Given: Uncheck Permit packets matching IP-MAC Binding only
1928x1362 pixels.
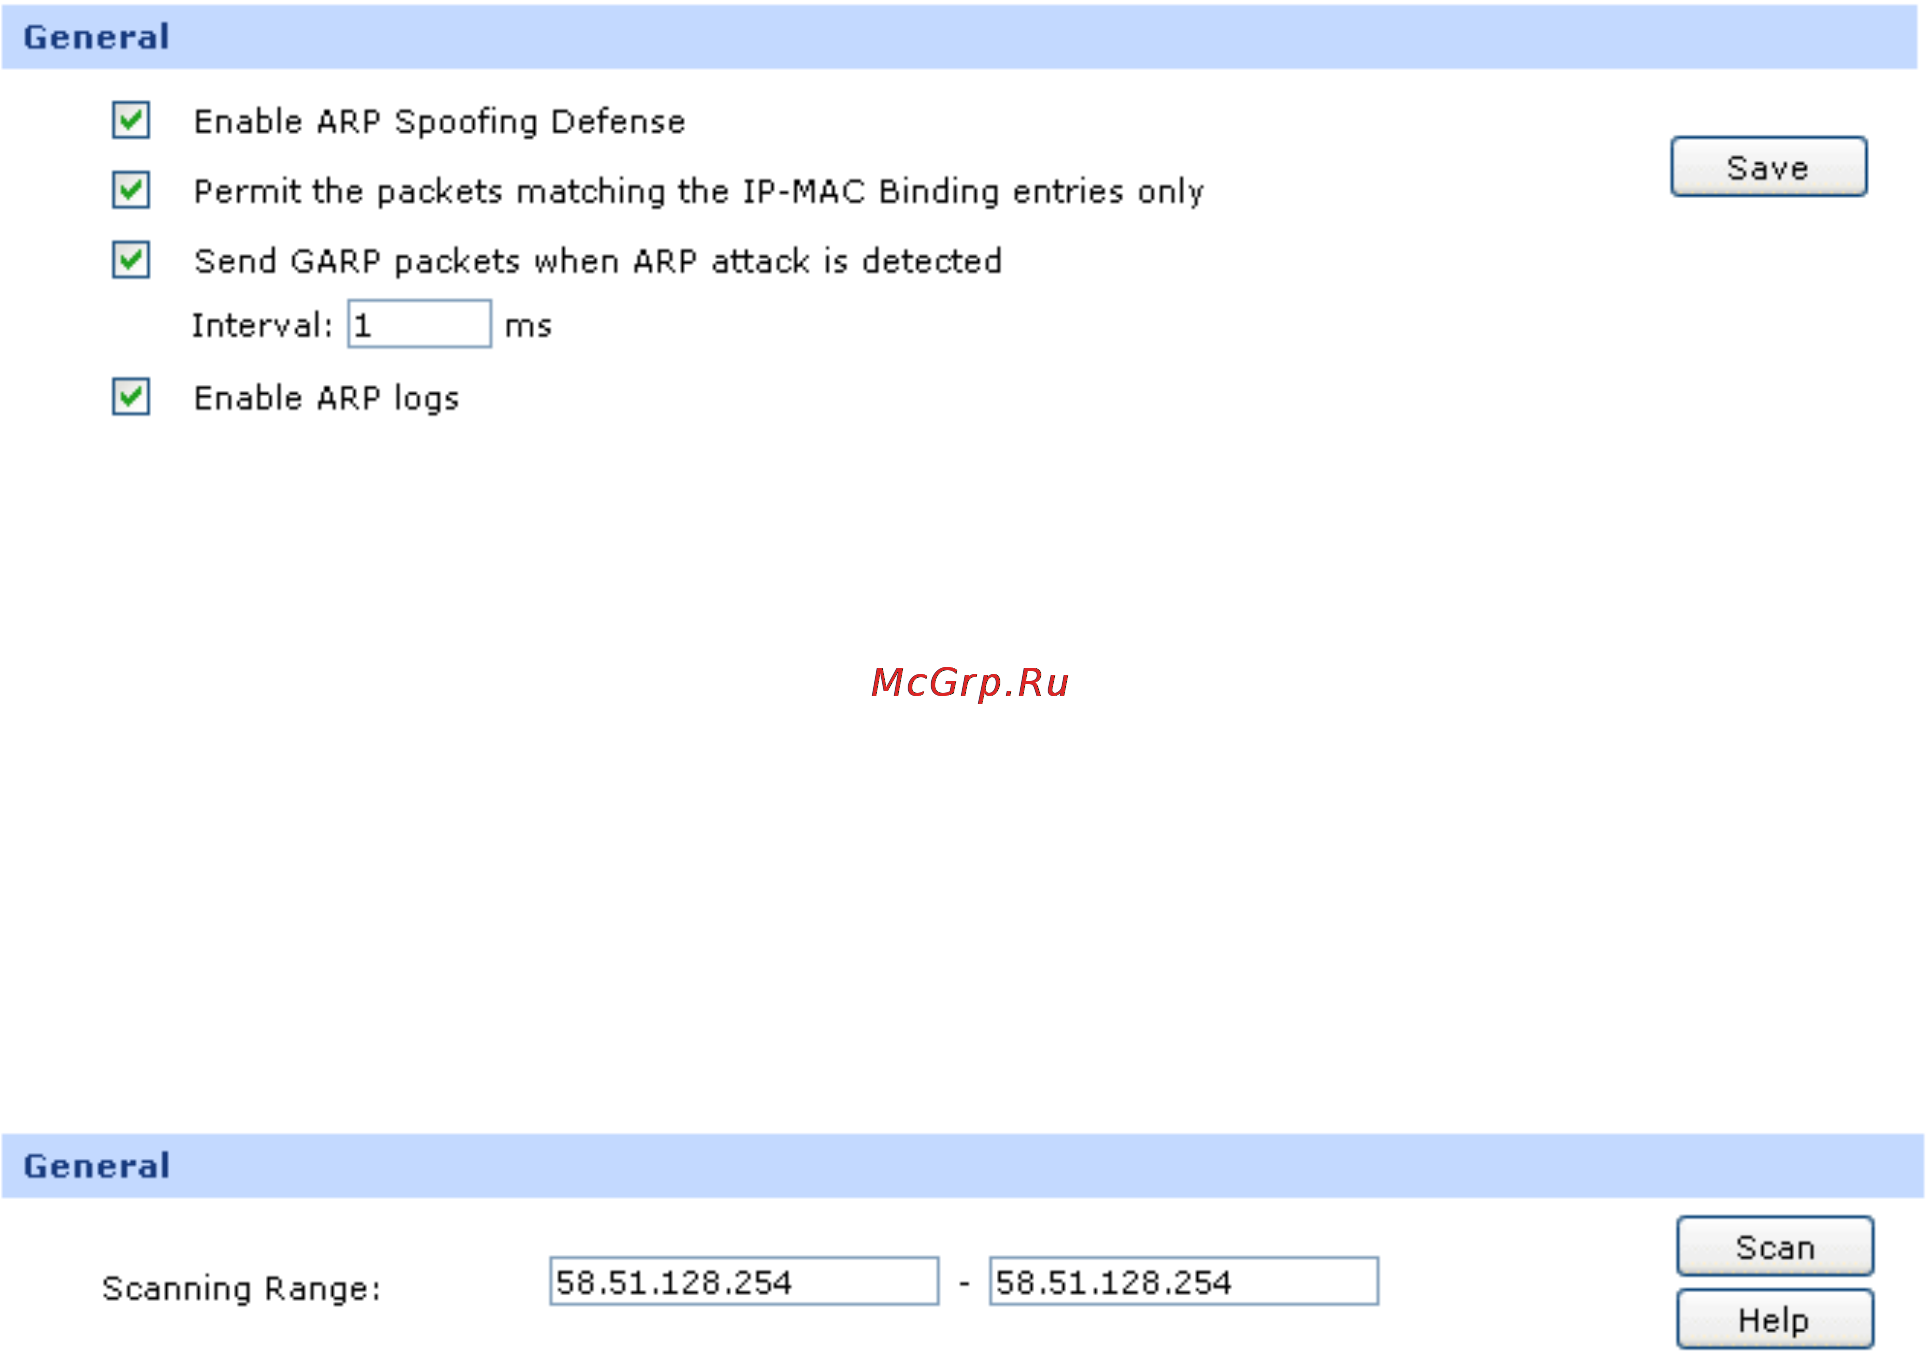Looking at the screenshot, I should (131, 190).
